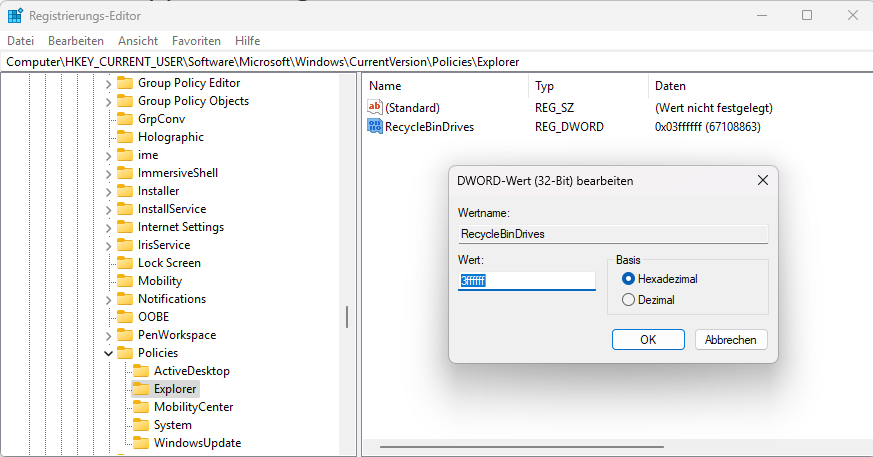Select the (Wert nicht festgelegt) data cell
The image size is (873, 457).
tap(714, 107)
